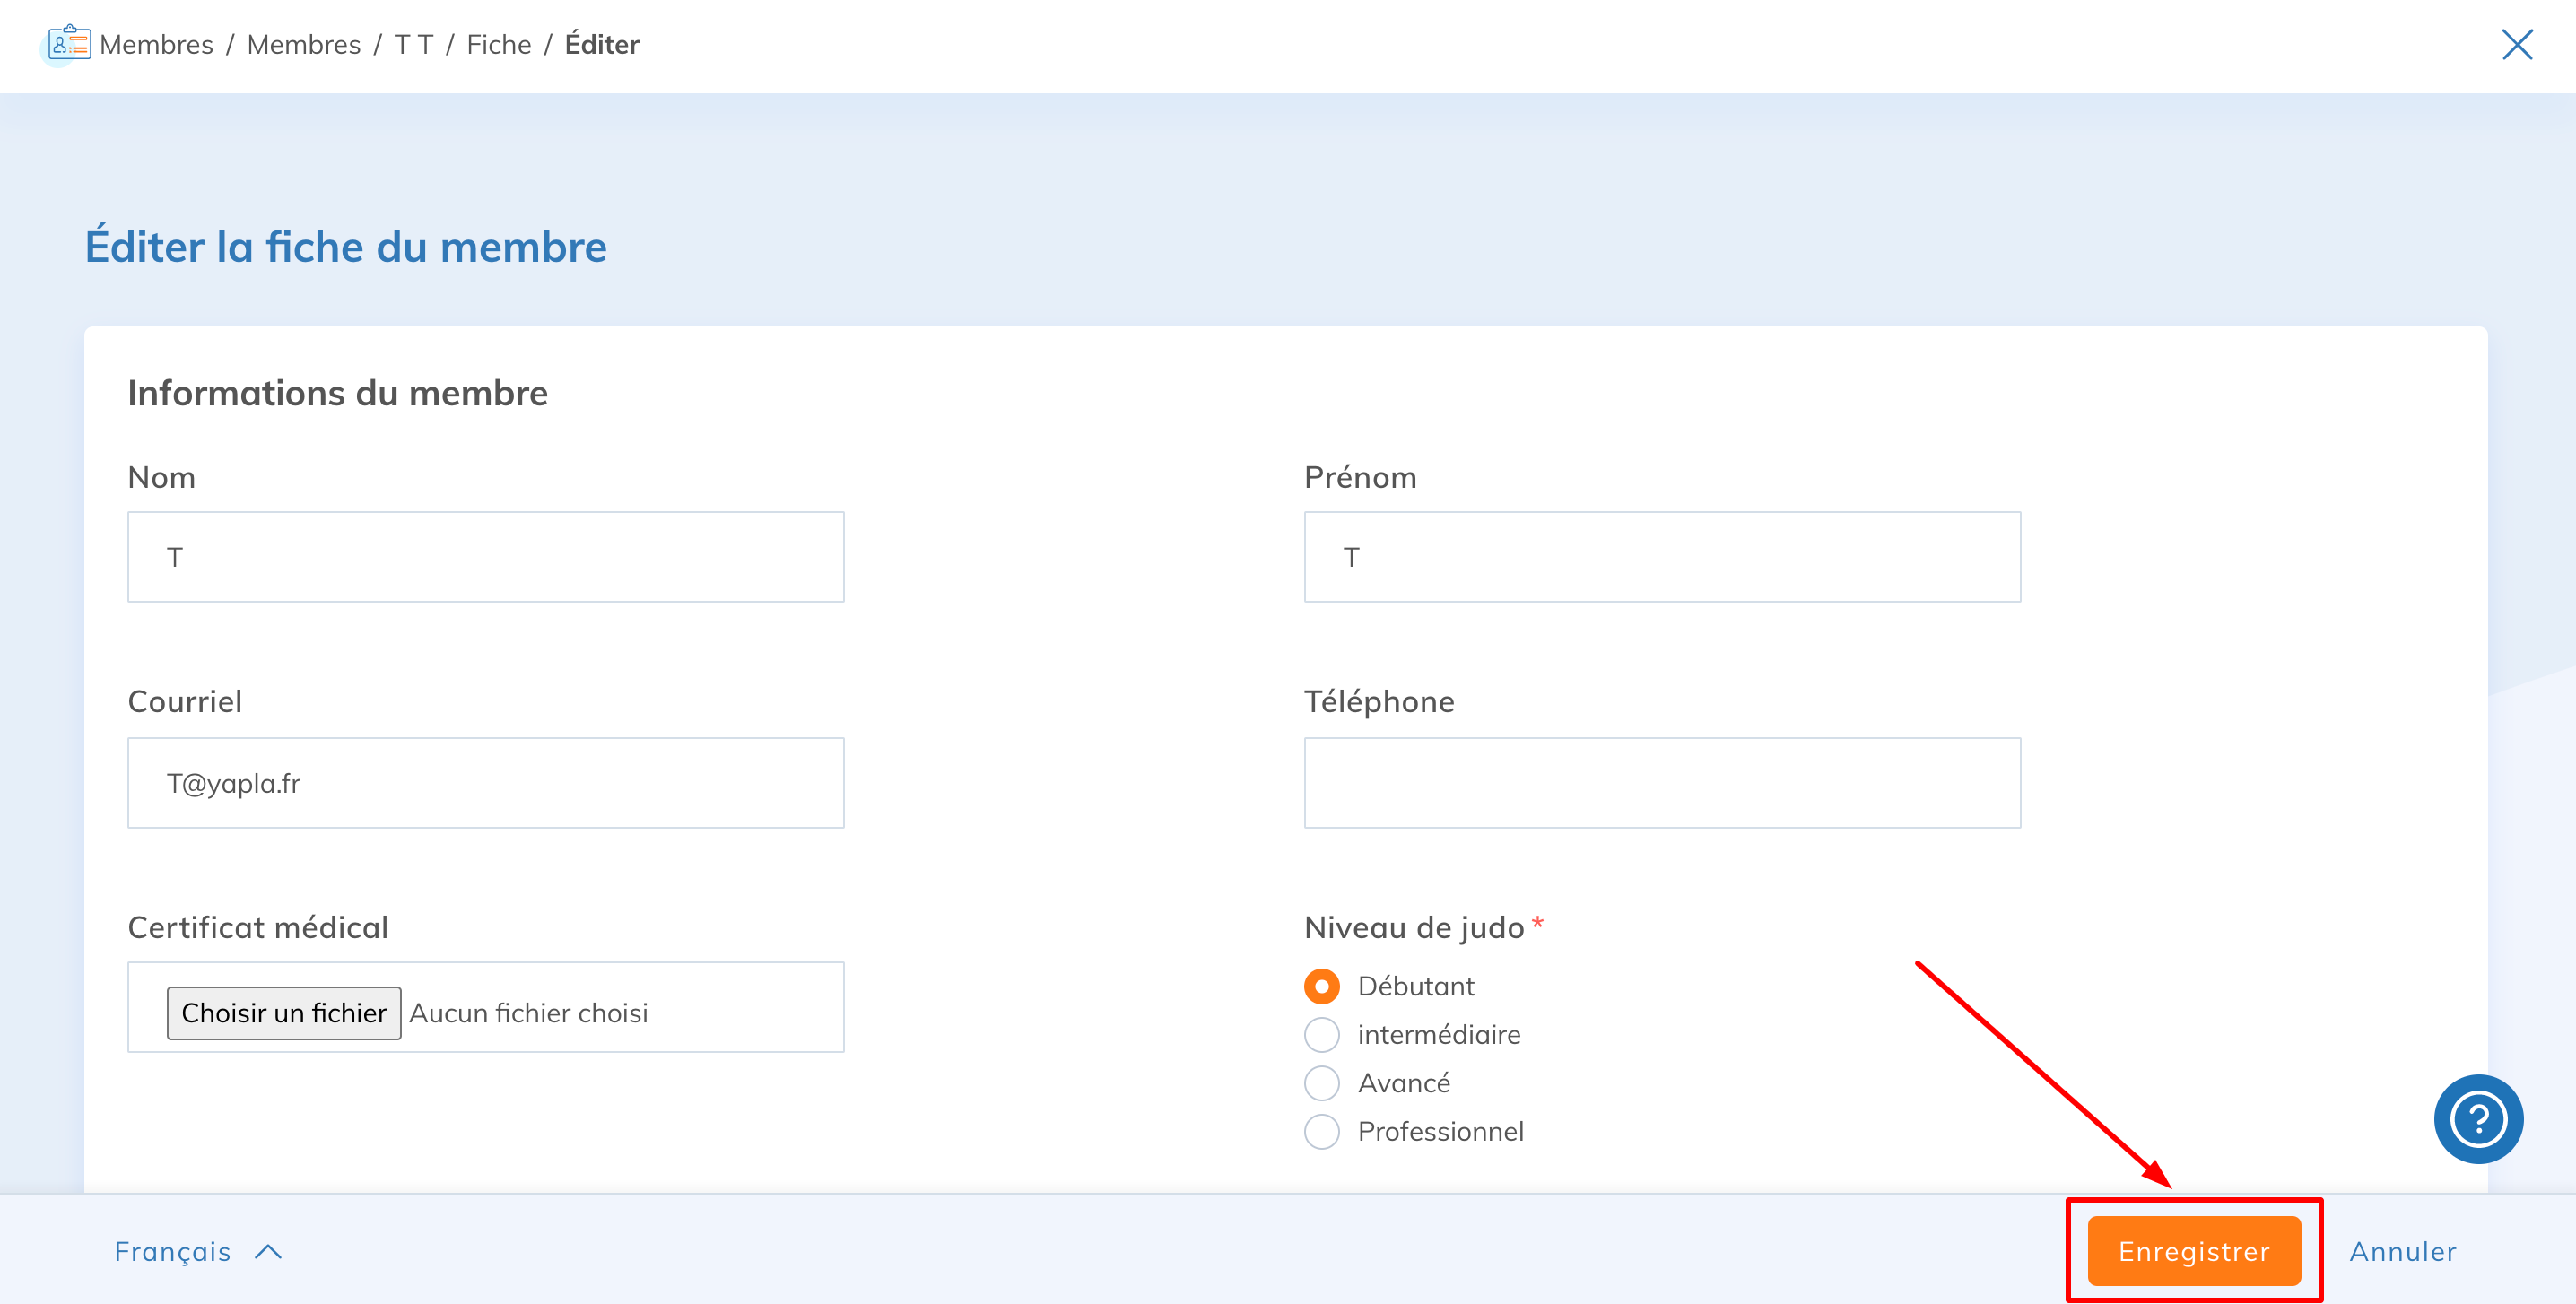Click the Annuler link
Viewport: 2576px width, 1304px height.
[x=2402, y=1251]
